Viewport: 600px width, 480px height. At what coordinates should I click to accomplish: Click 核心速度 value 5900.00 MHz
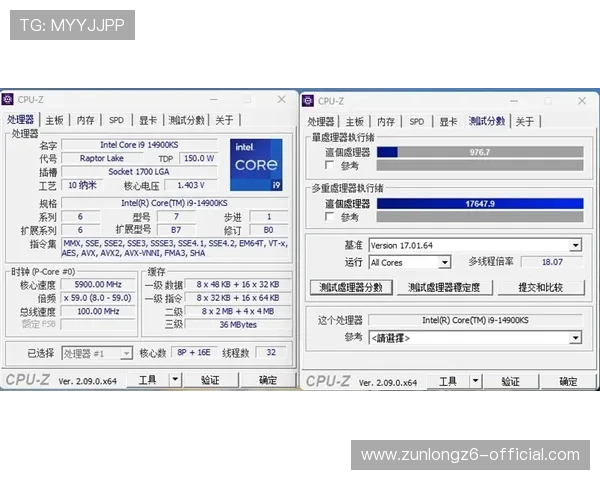(x=98, y=284)
